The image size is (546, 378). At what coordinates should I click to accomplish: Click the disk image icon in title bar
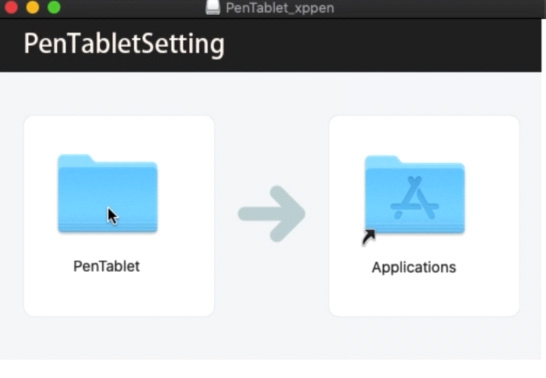213,7
